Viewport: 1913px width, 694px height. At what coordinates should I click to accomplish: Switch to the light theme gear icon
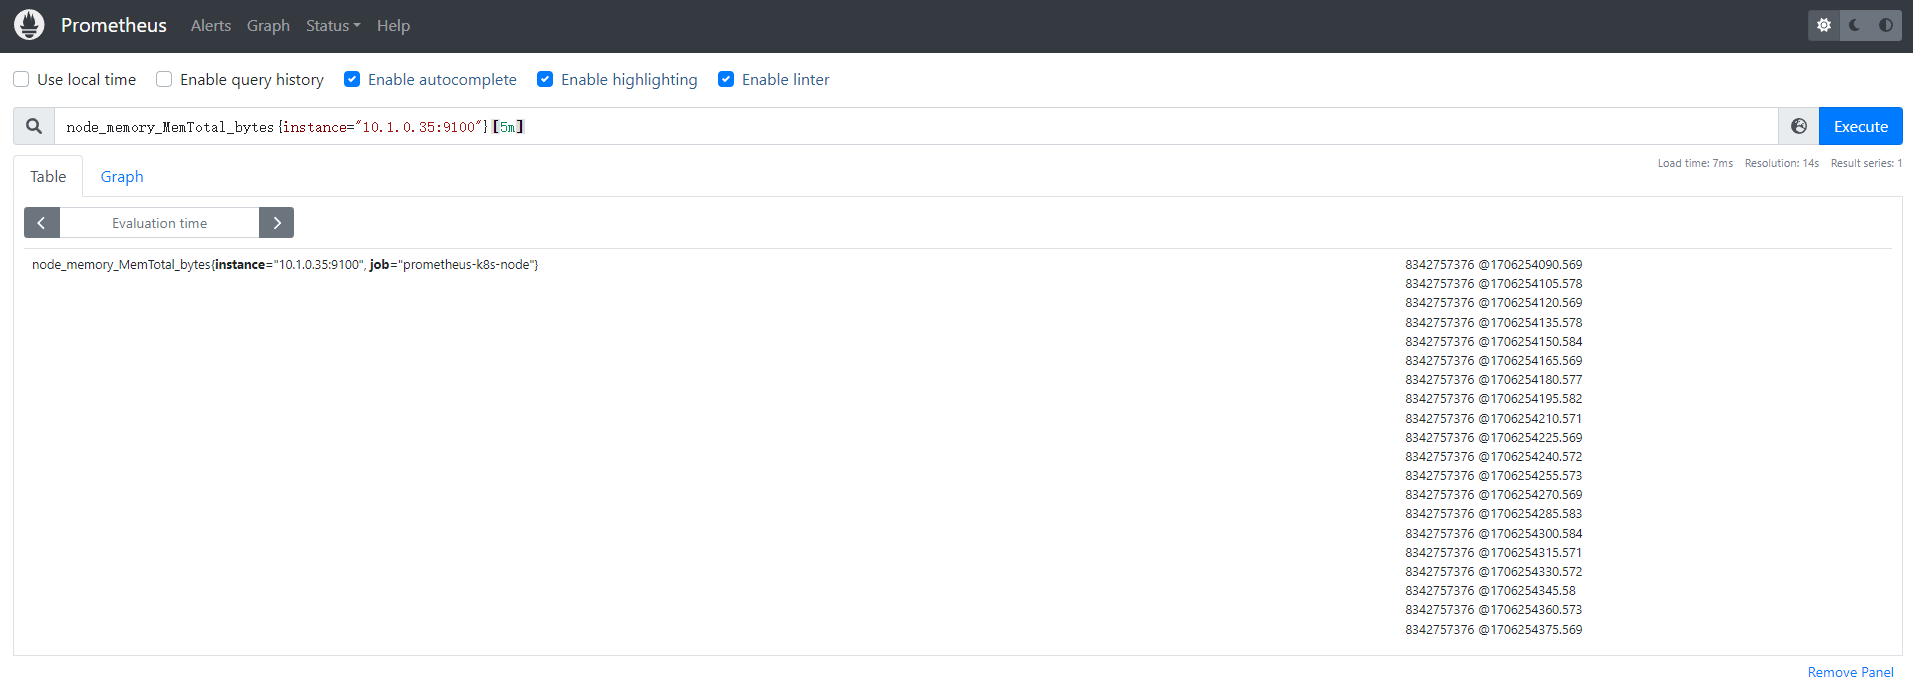coord(1824,25)
